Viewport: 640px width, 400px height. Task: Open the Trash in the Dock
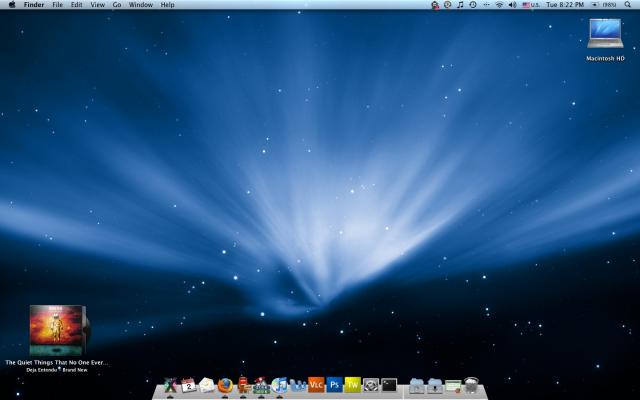click(471, 385)
